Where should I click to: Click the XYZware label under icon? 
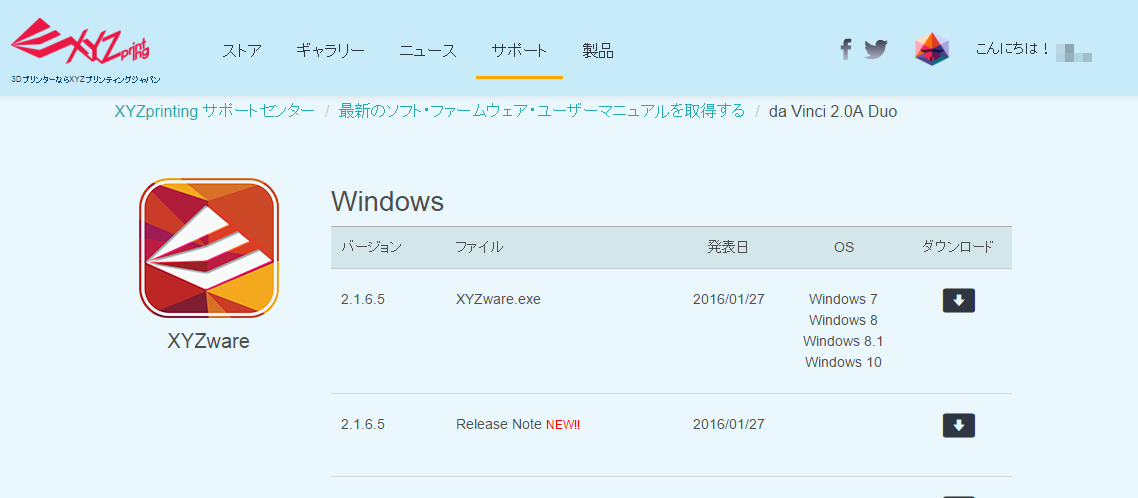[208, 341]
